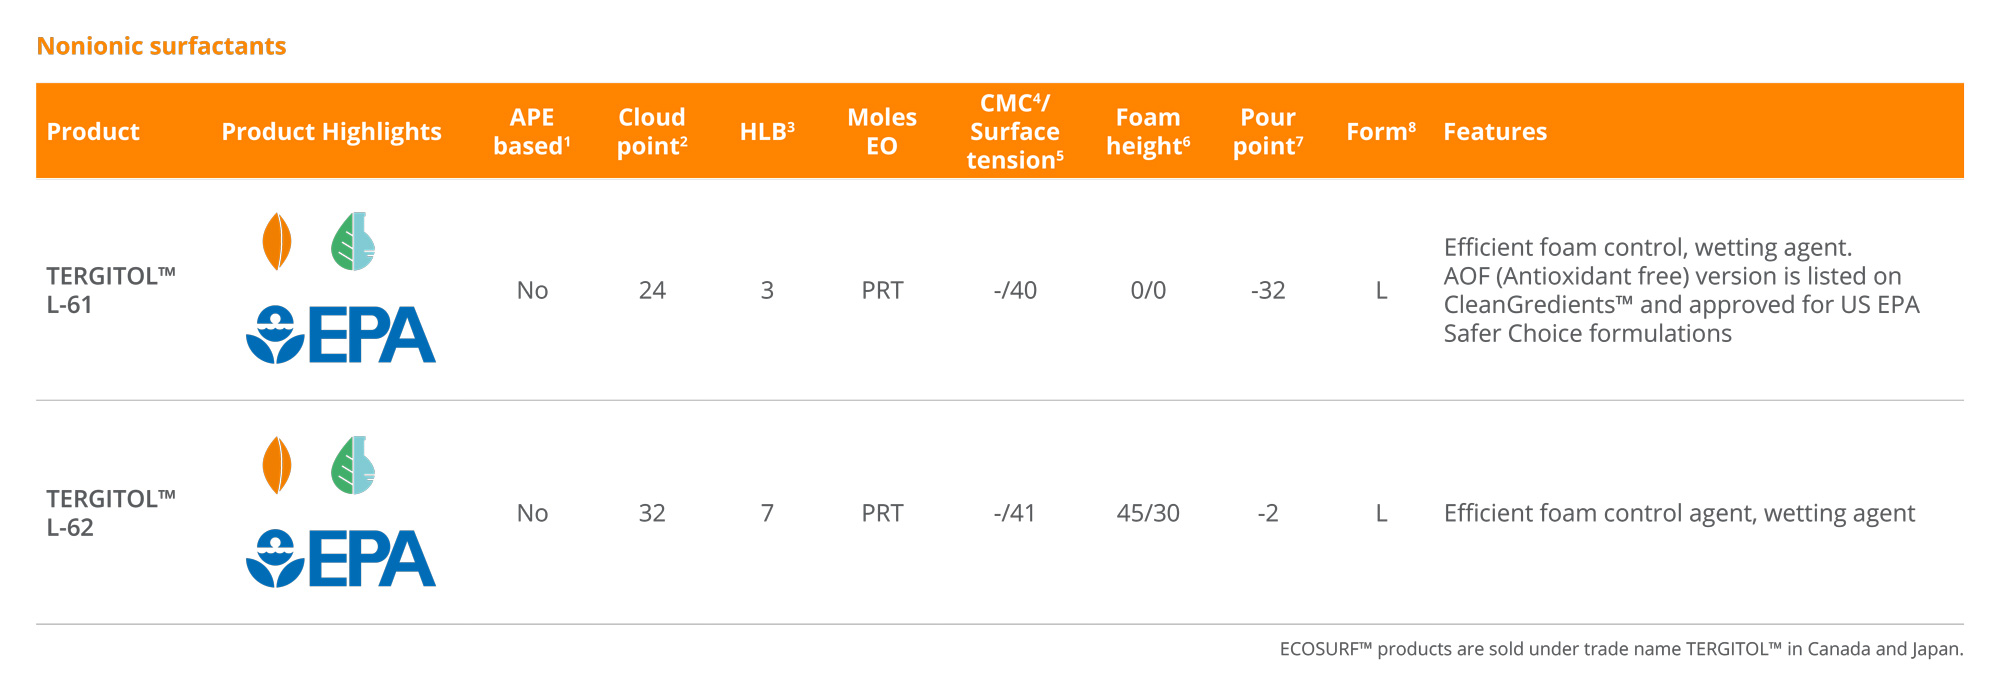The image size is (2000, 691).
Task: Click the Features column header
Action: (x=1495, y=131)
